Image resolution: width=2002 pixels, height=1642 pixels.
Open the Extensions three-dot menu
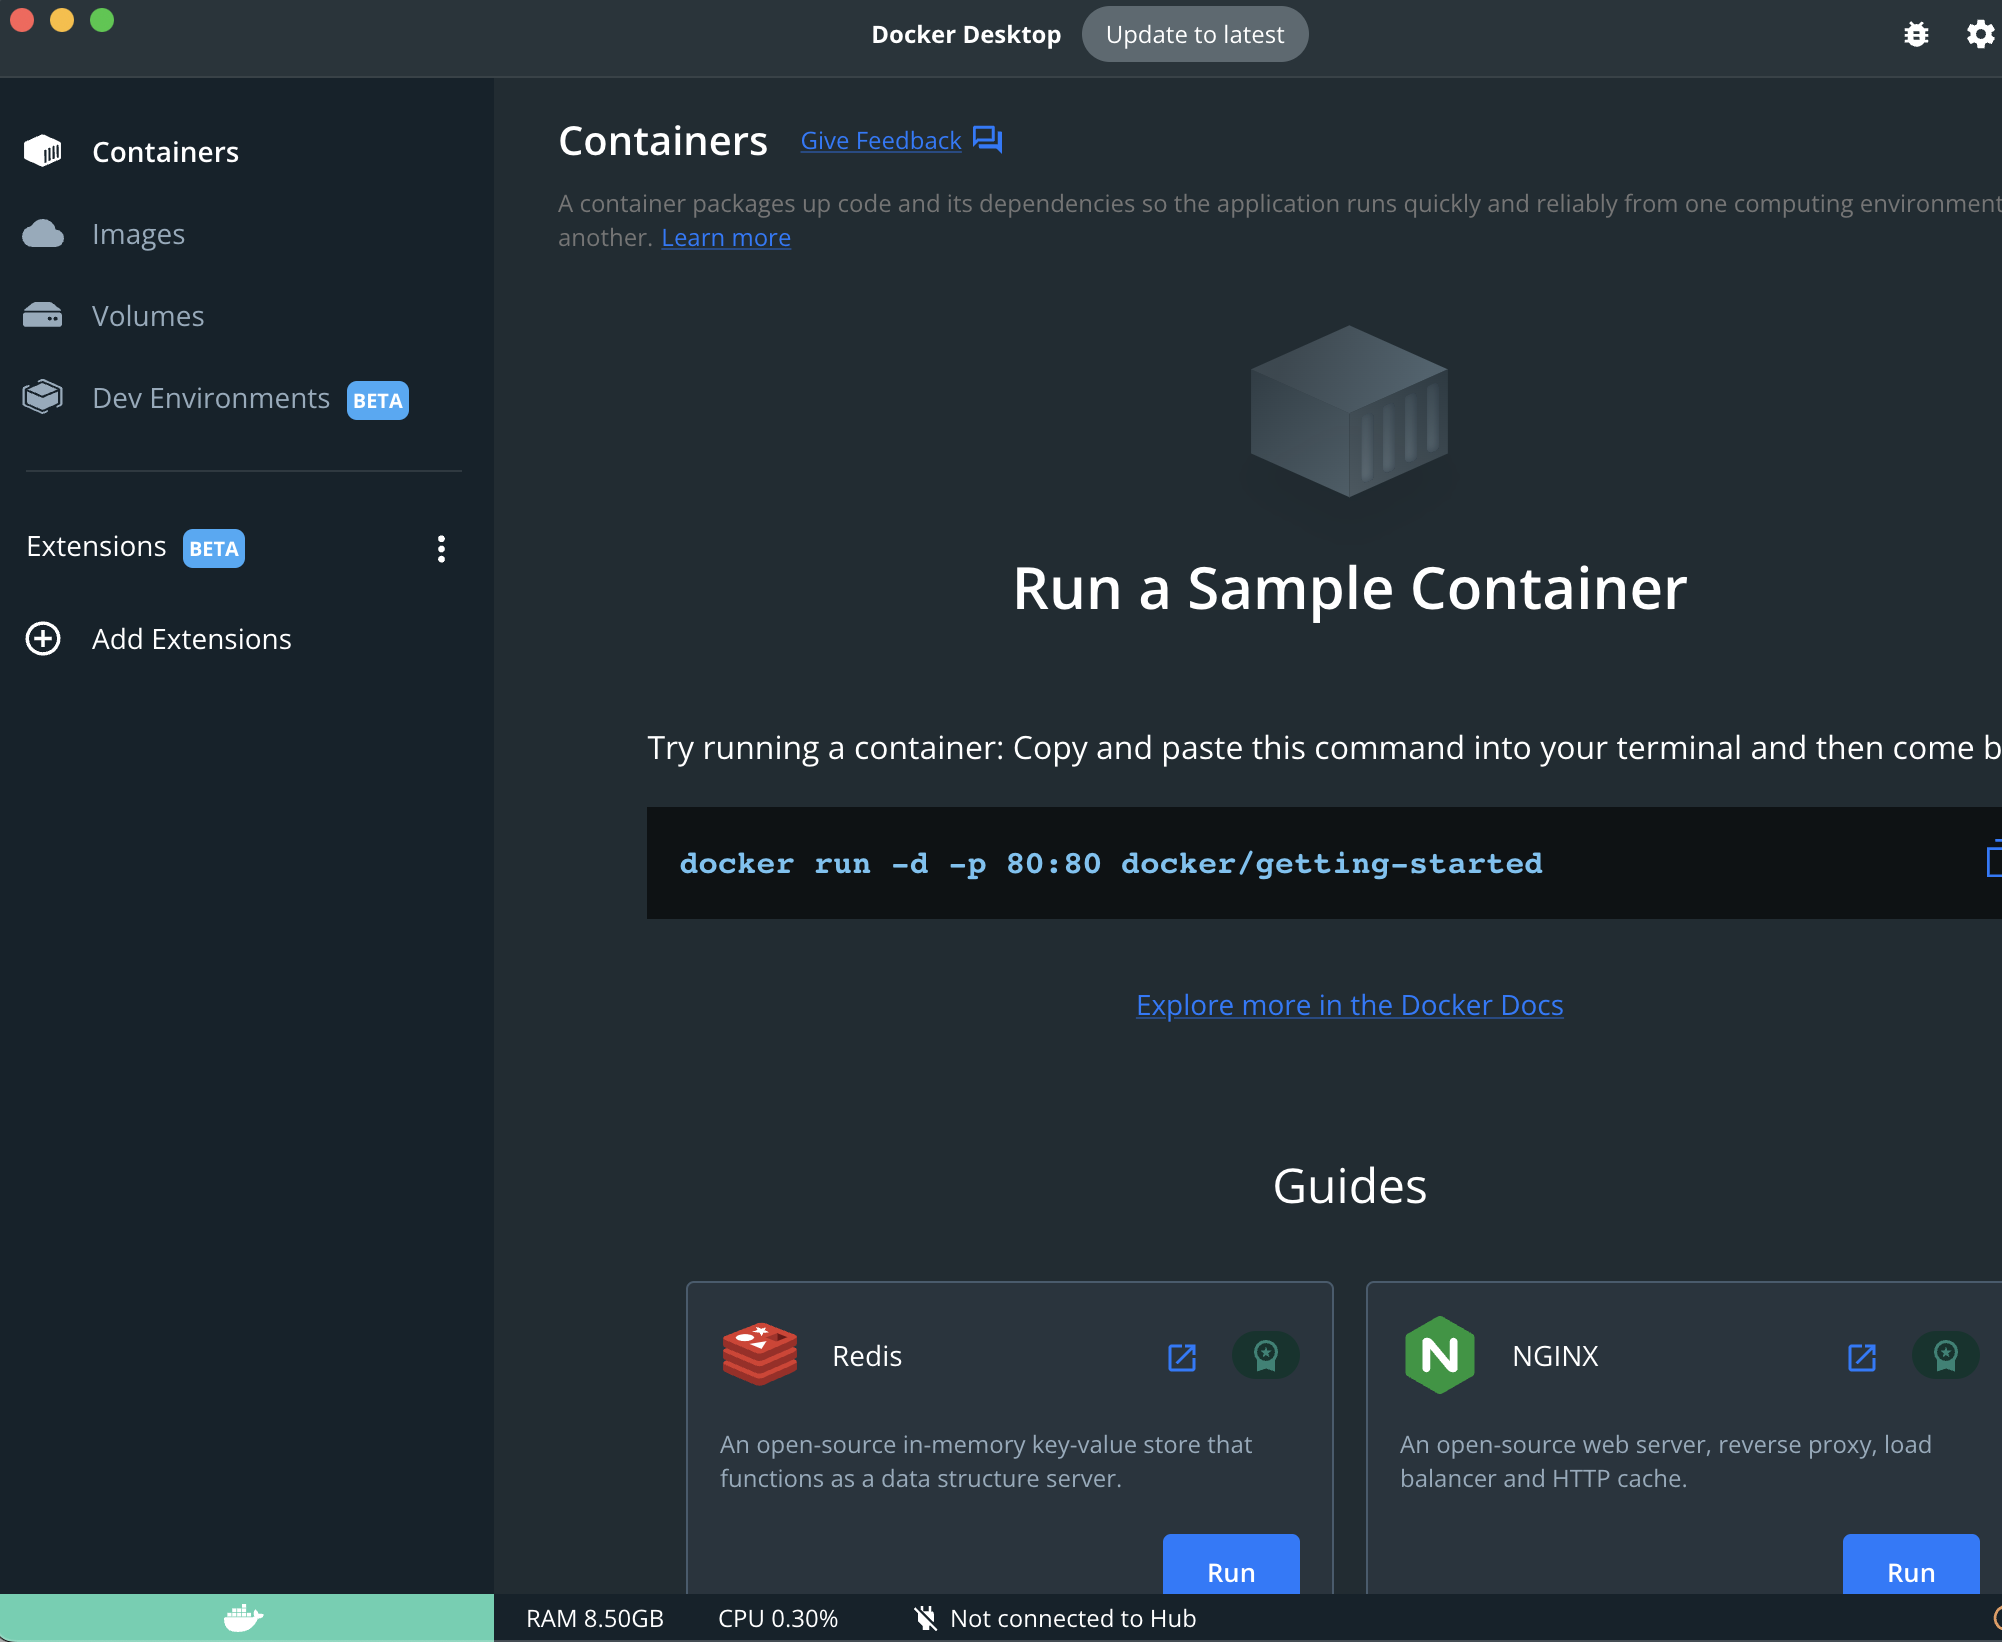click(x=441, y=548)
